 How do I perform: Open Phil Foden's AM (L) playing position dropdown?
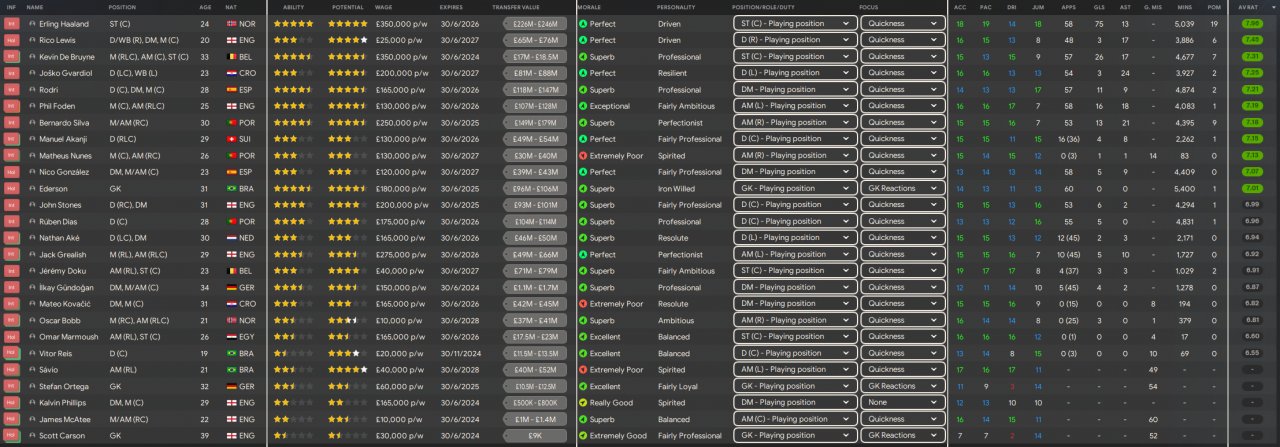[794, 105]
